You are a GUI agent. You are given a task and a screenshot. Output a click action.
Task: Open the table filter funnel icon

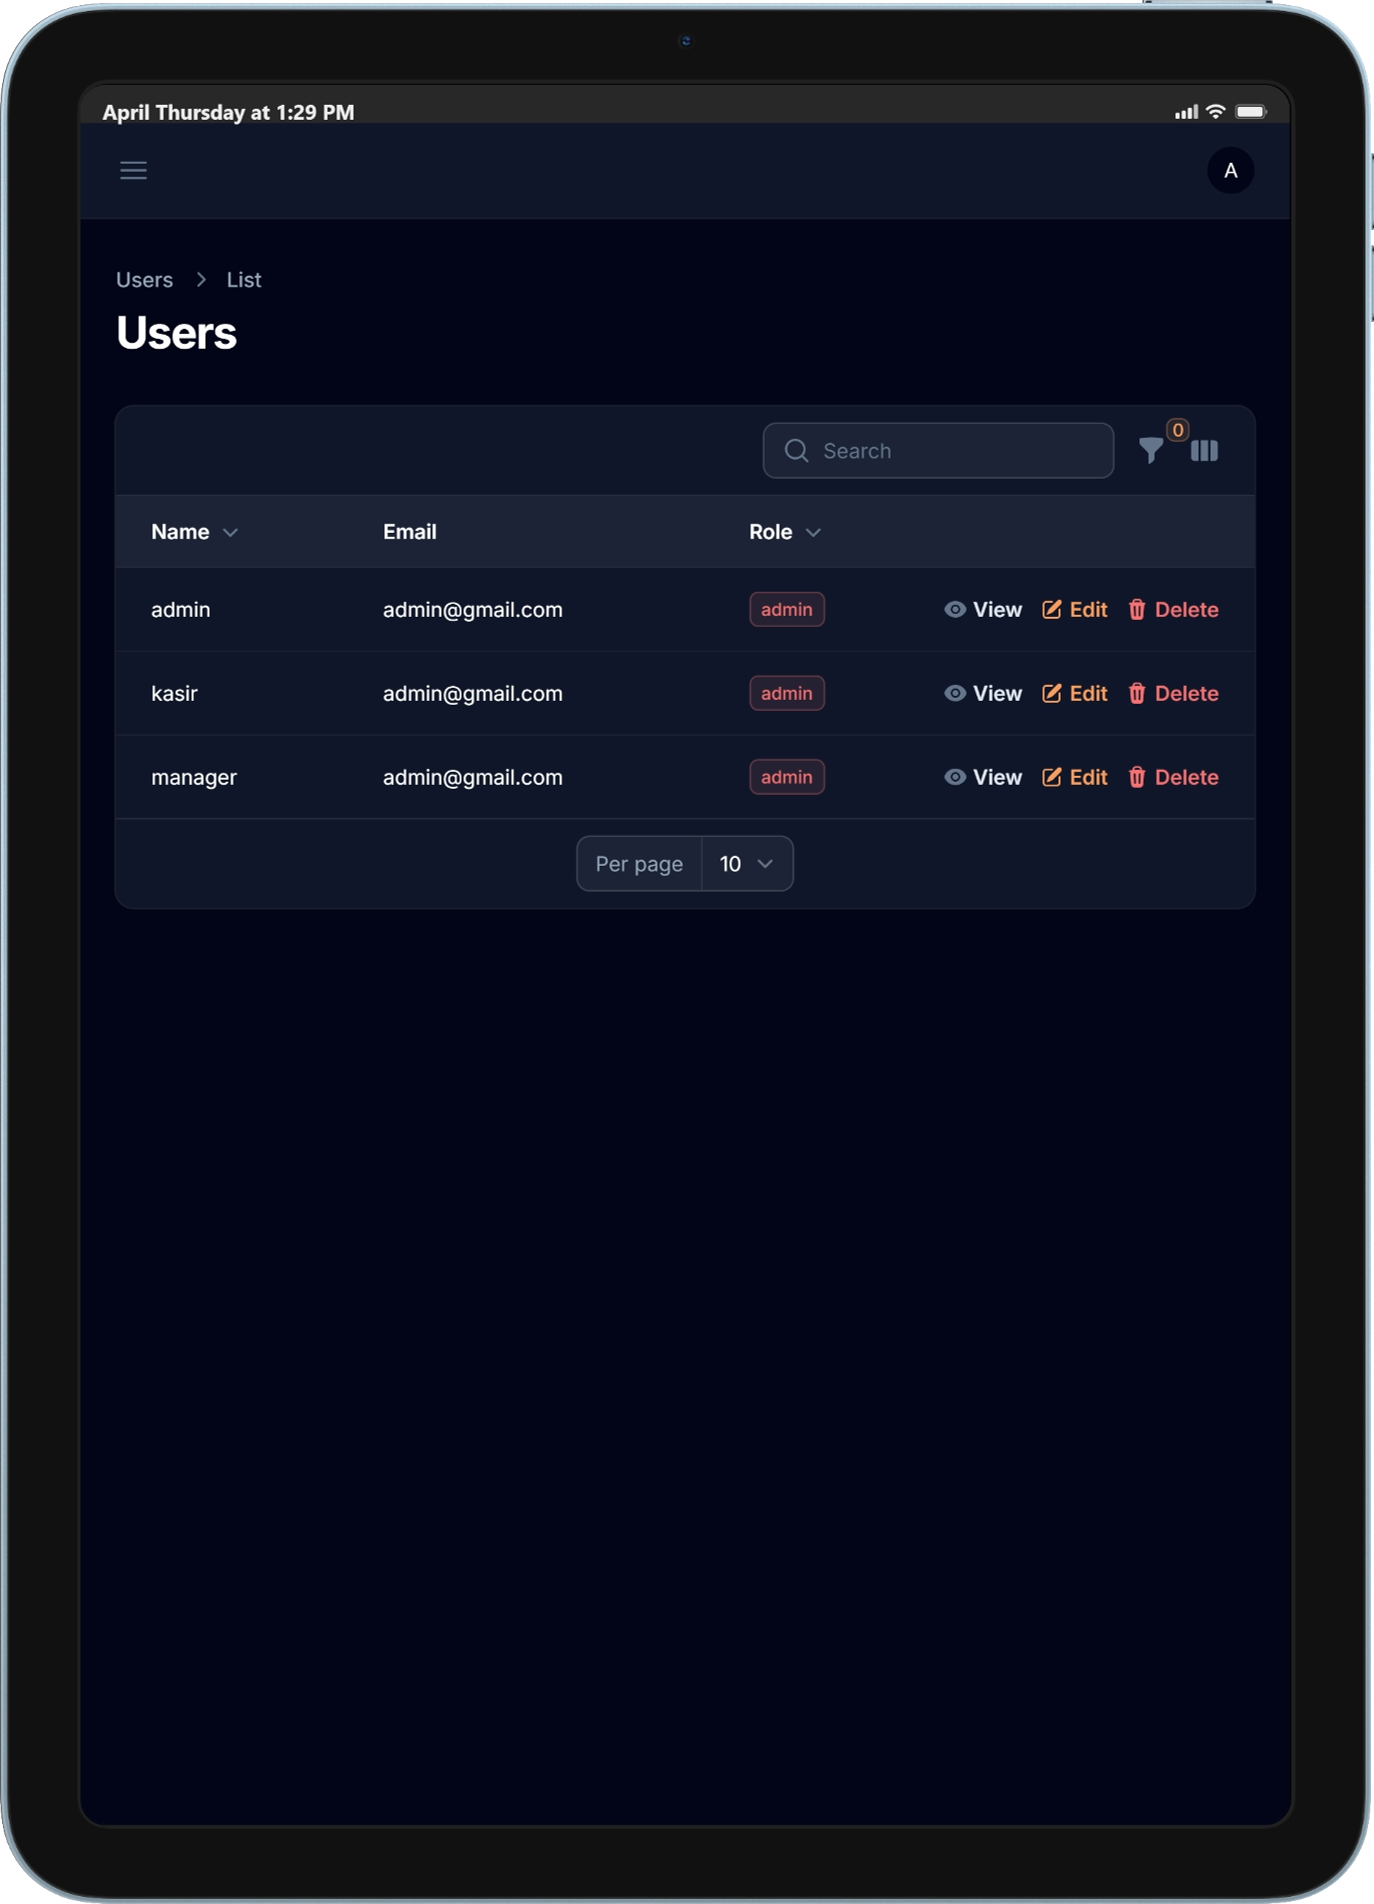click(x=1151, y=451)
